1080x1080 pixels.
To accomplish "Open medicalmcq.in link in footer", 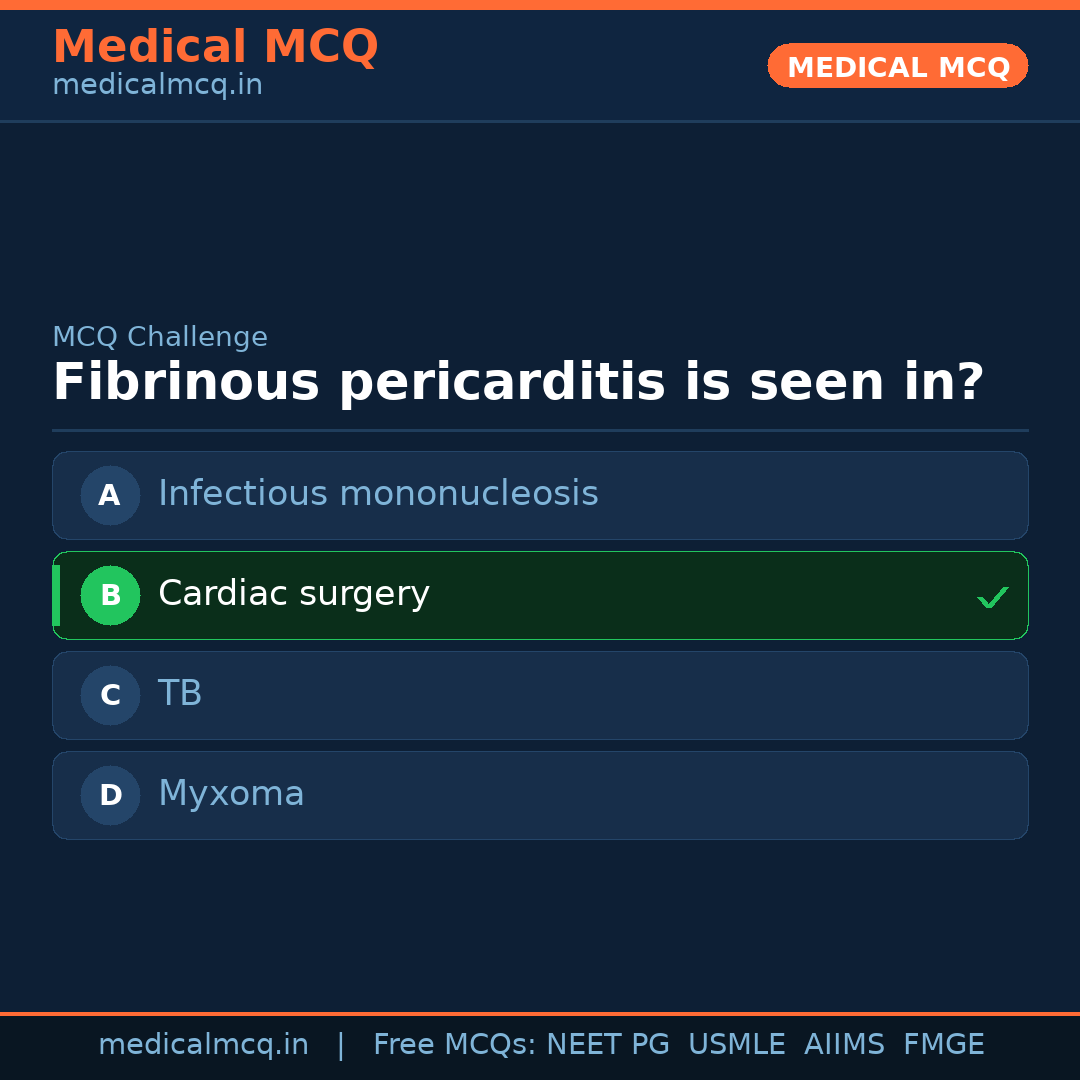I will pos(203,1045).
